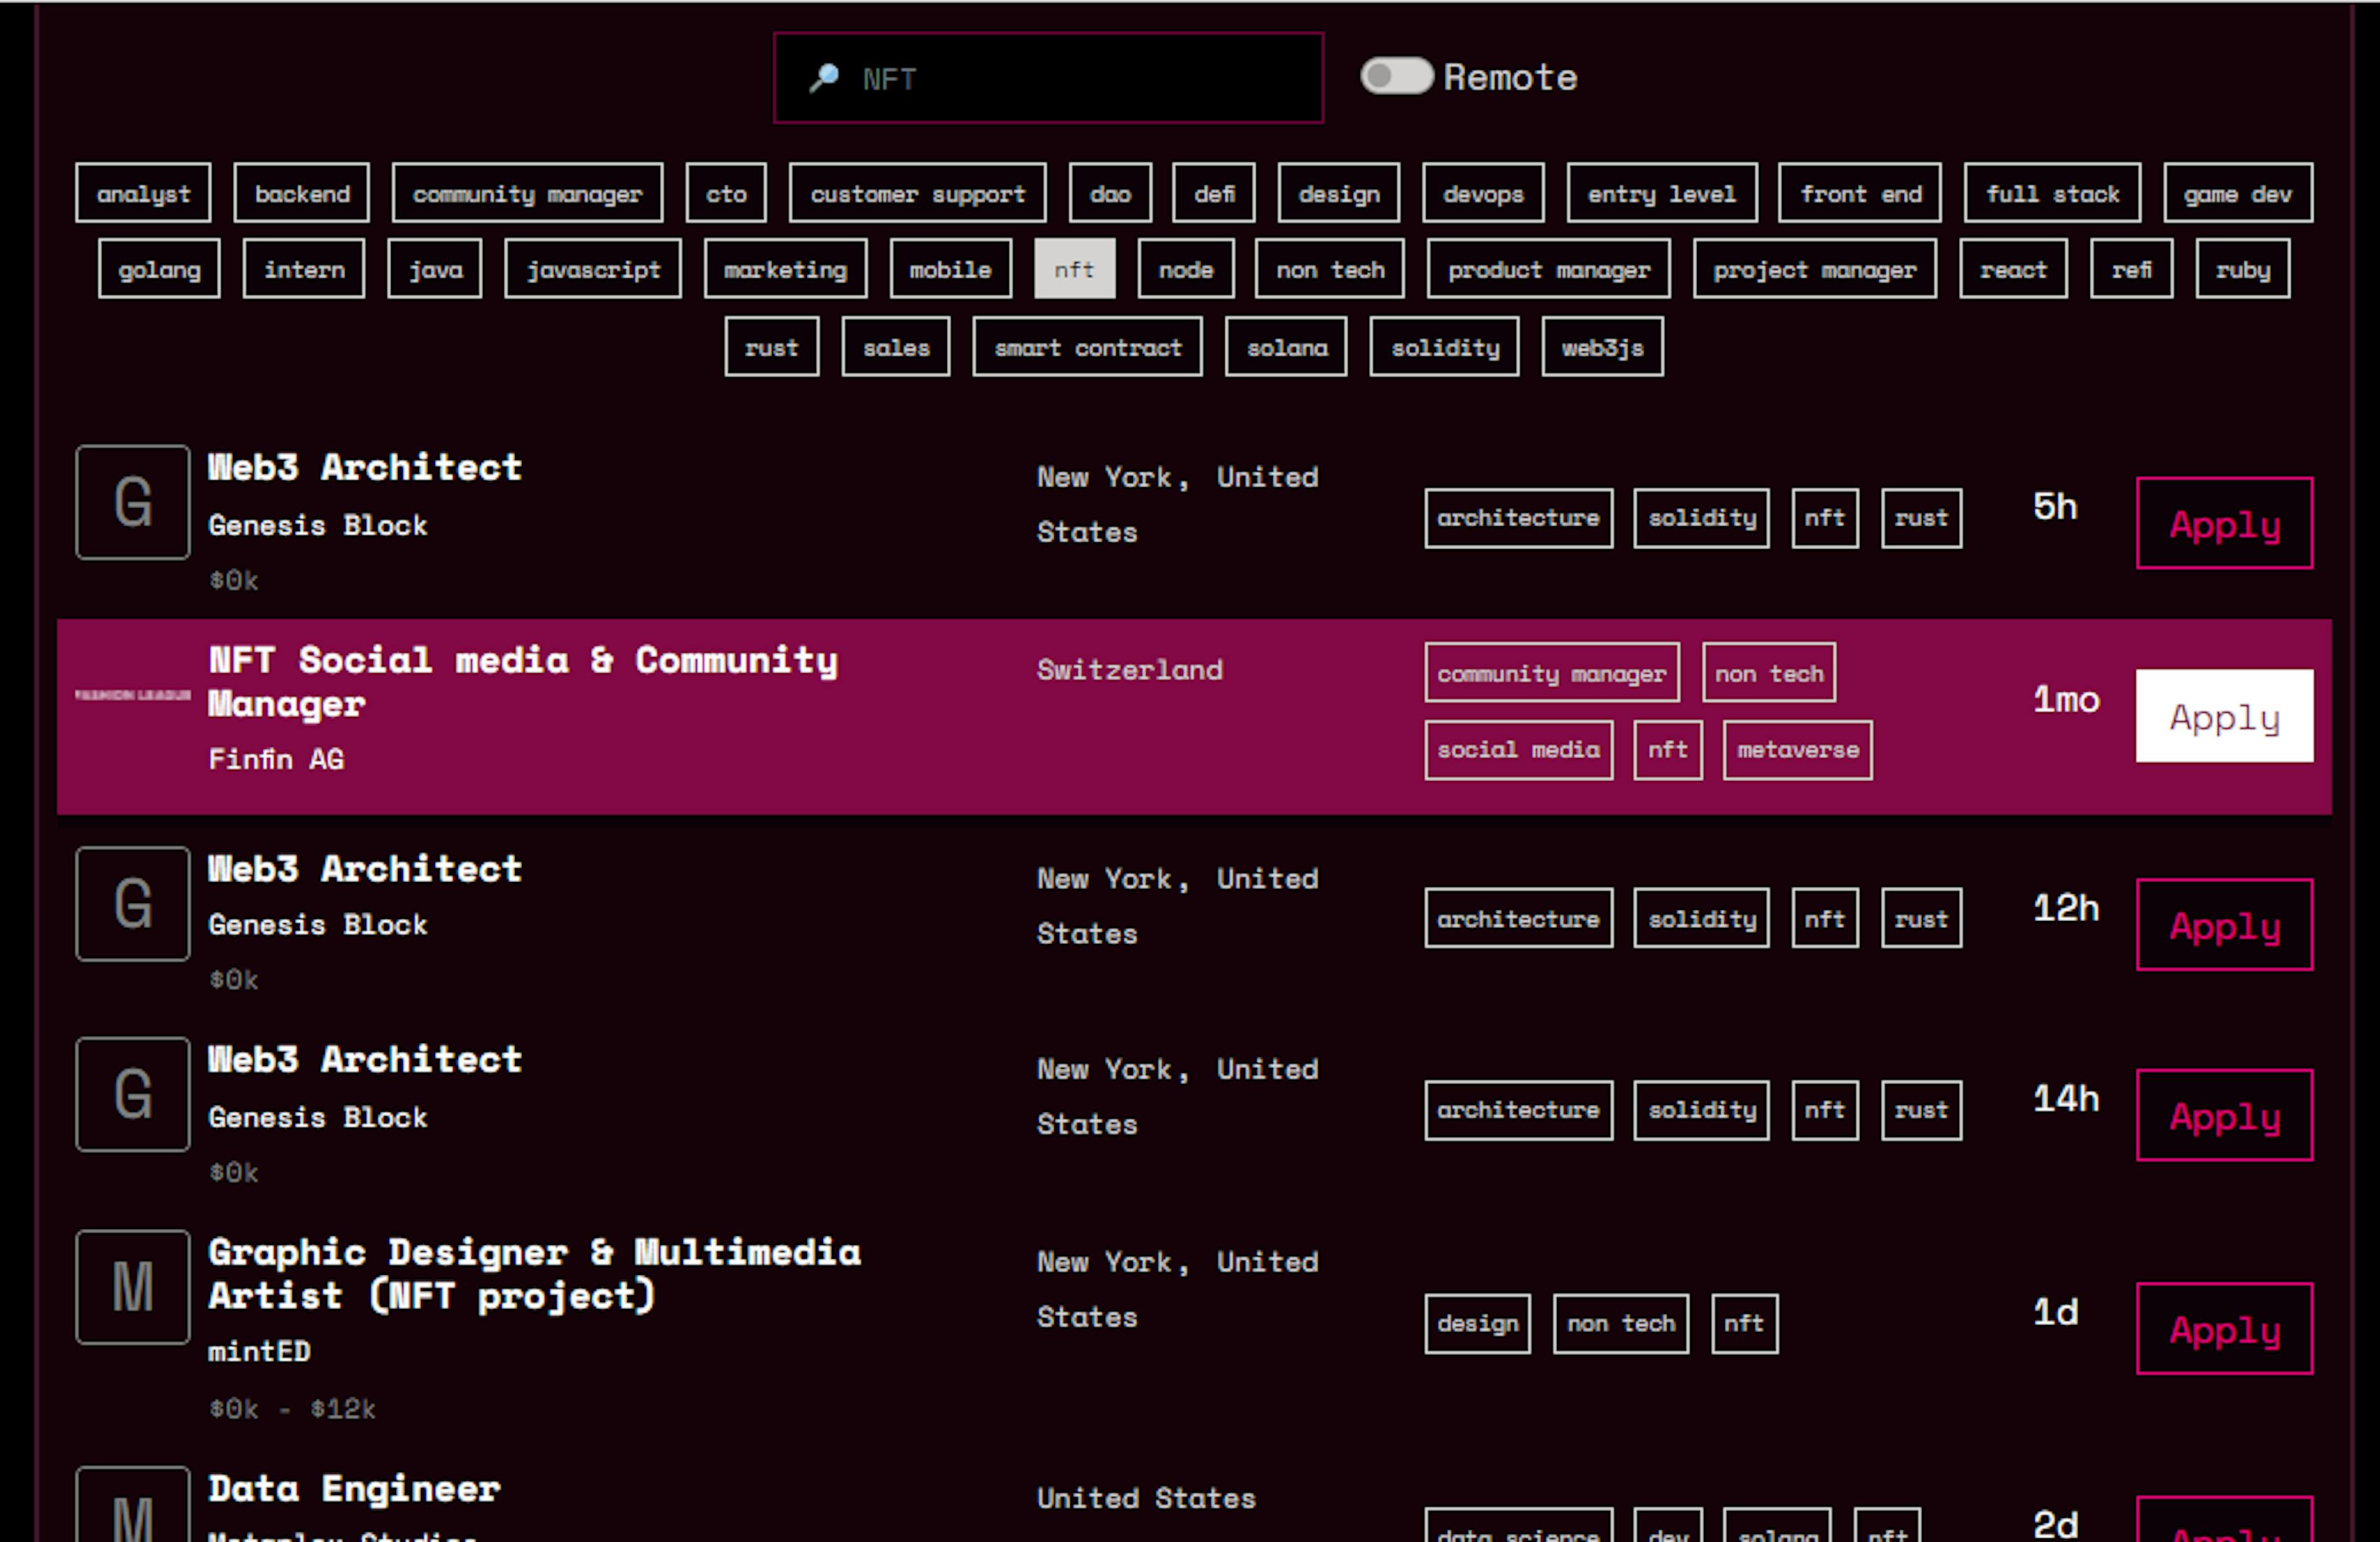Filter jobs by java
This screenshot has height=1542, width=2380.
435,269
